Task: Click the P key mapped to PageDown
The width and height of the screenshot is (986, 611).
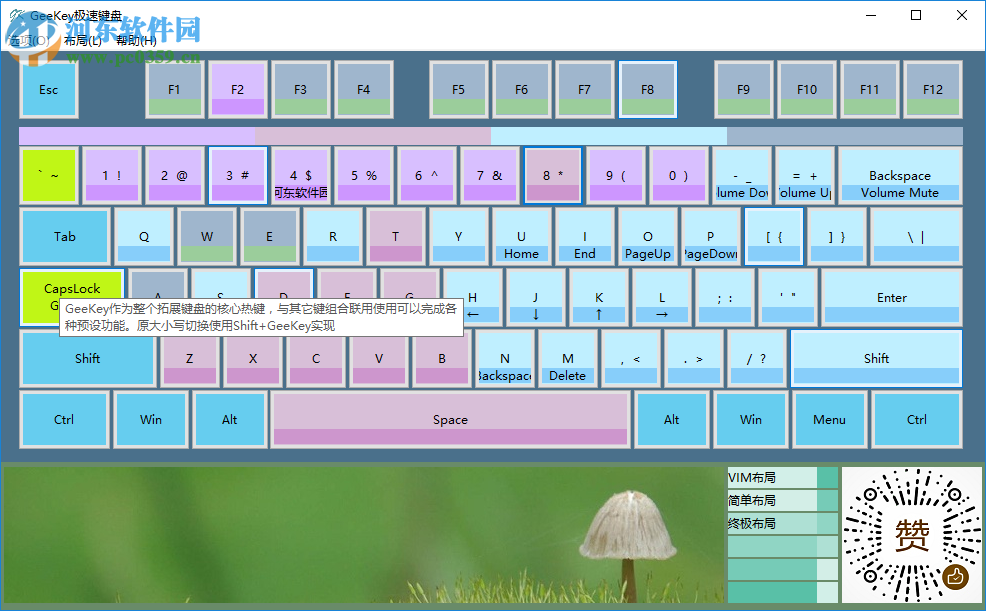Action: [x=711, y=236]
